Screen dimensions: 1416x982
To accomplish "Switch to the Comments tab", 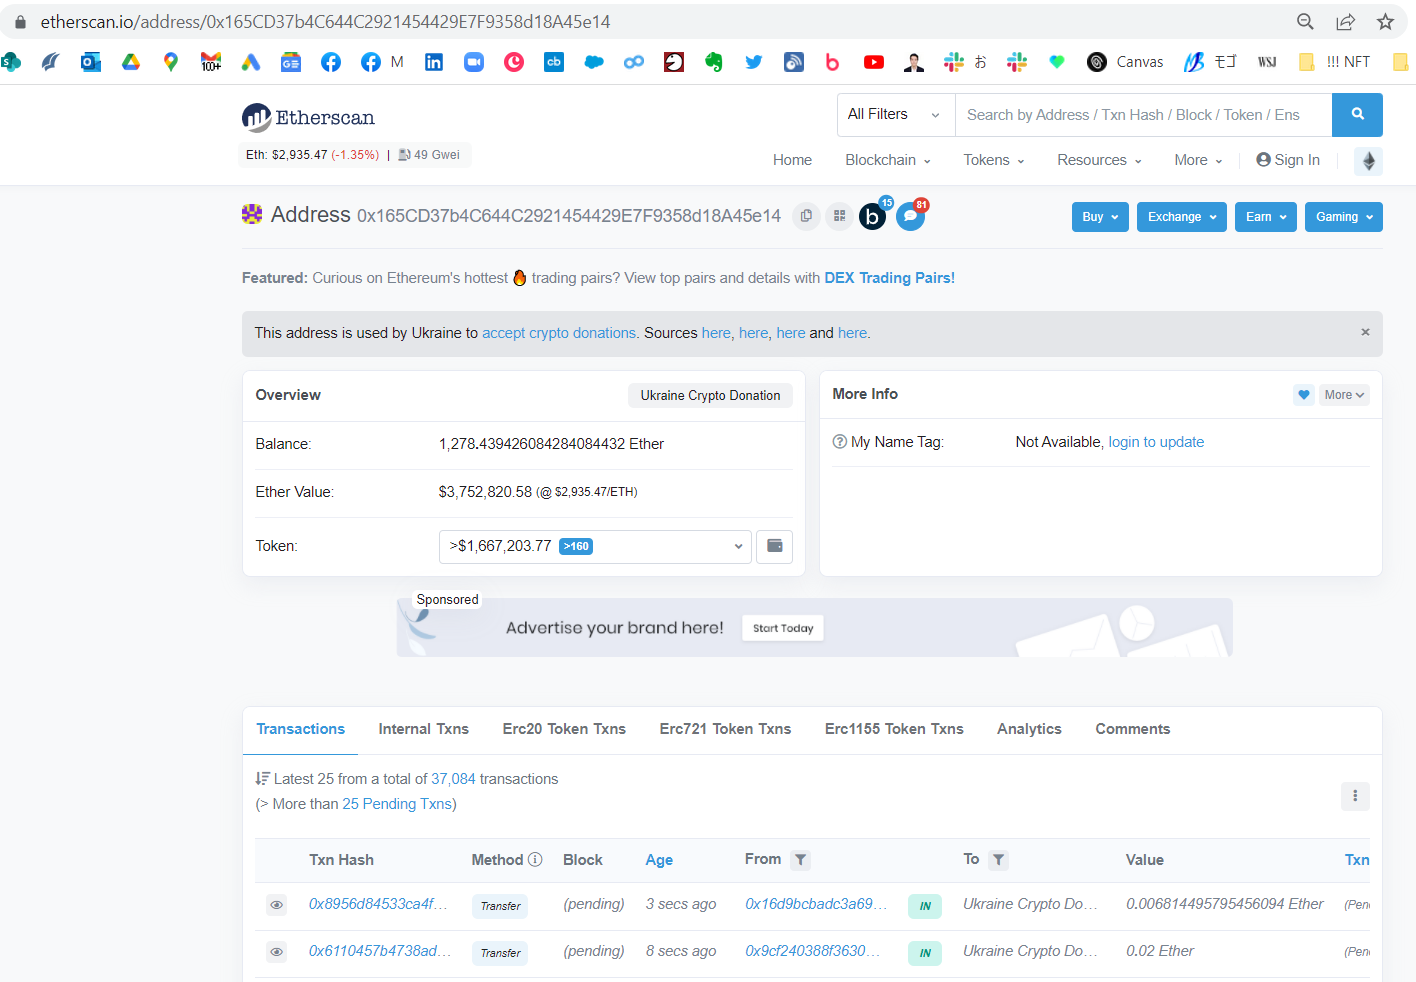I will [1132, 729].
